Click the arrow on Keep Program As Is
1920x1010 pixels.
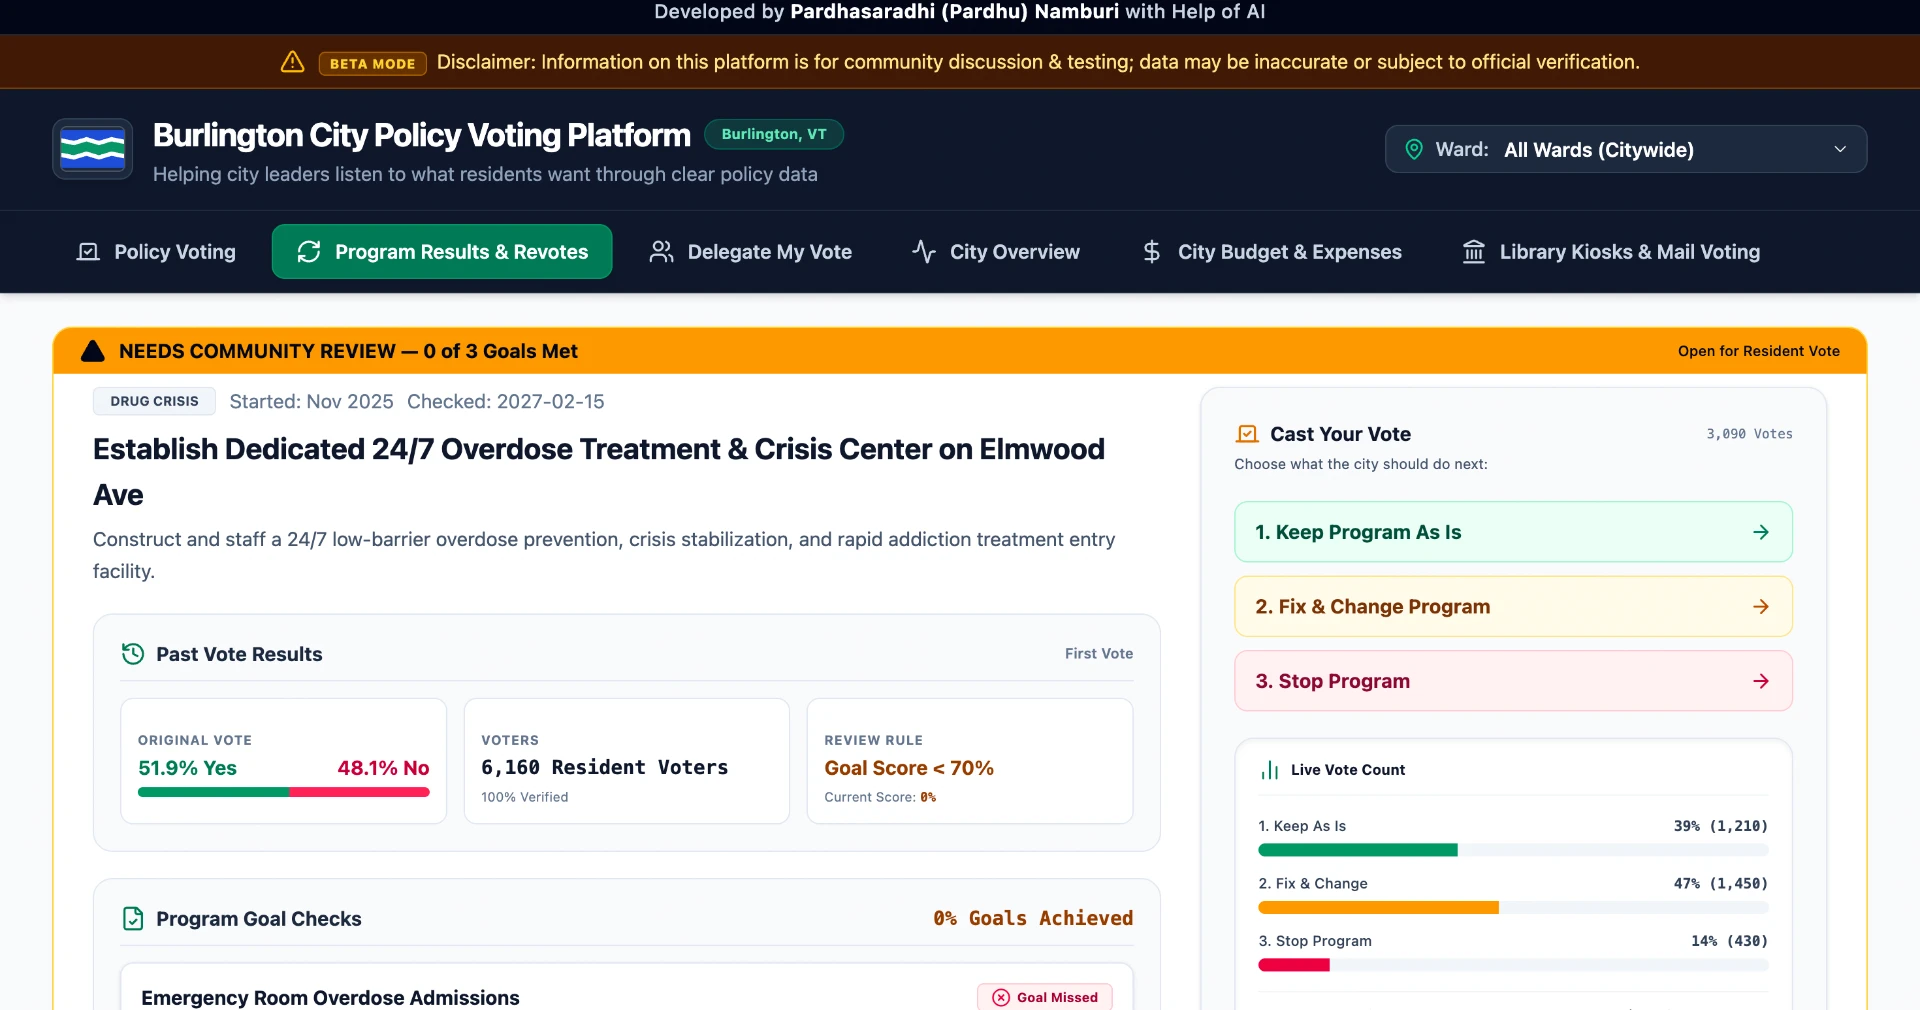pos(1761,532)
